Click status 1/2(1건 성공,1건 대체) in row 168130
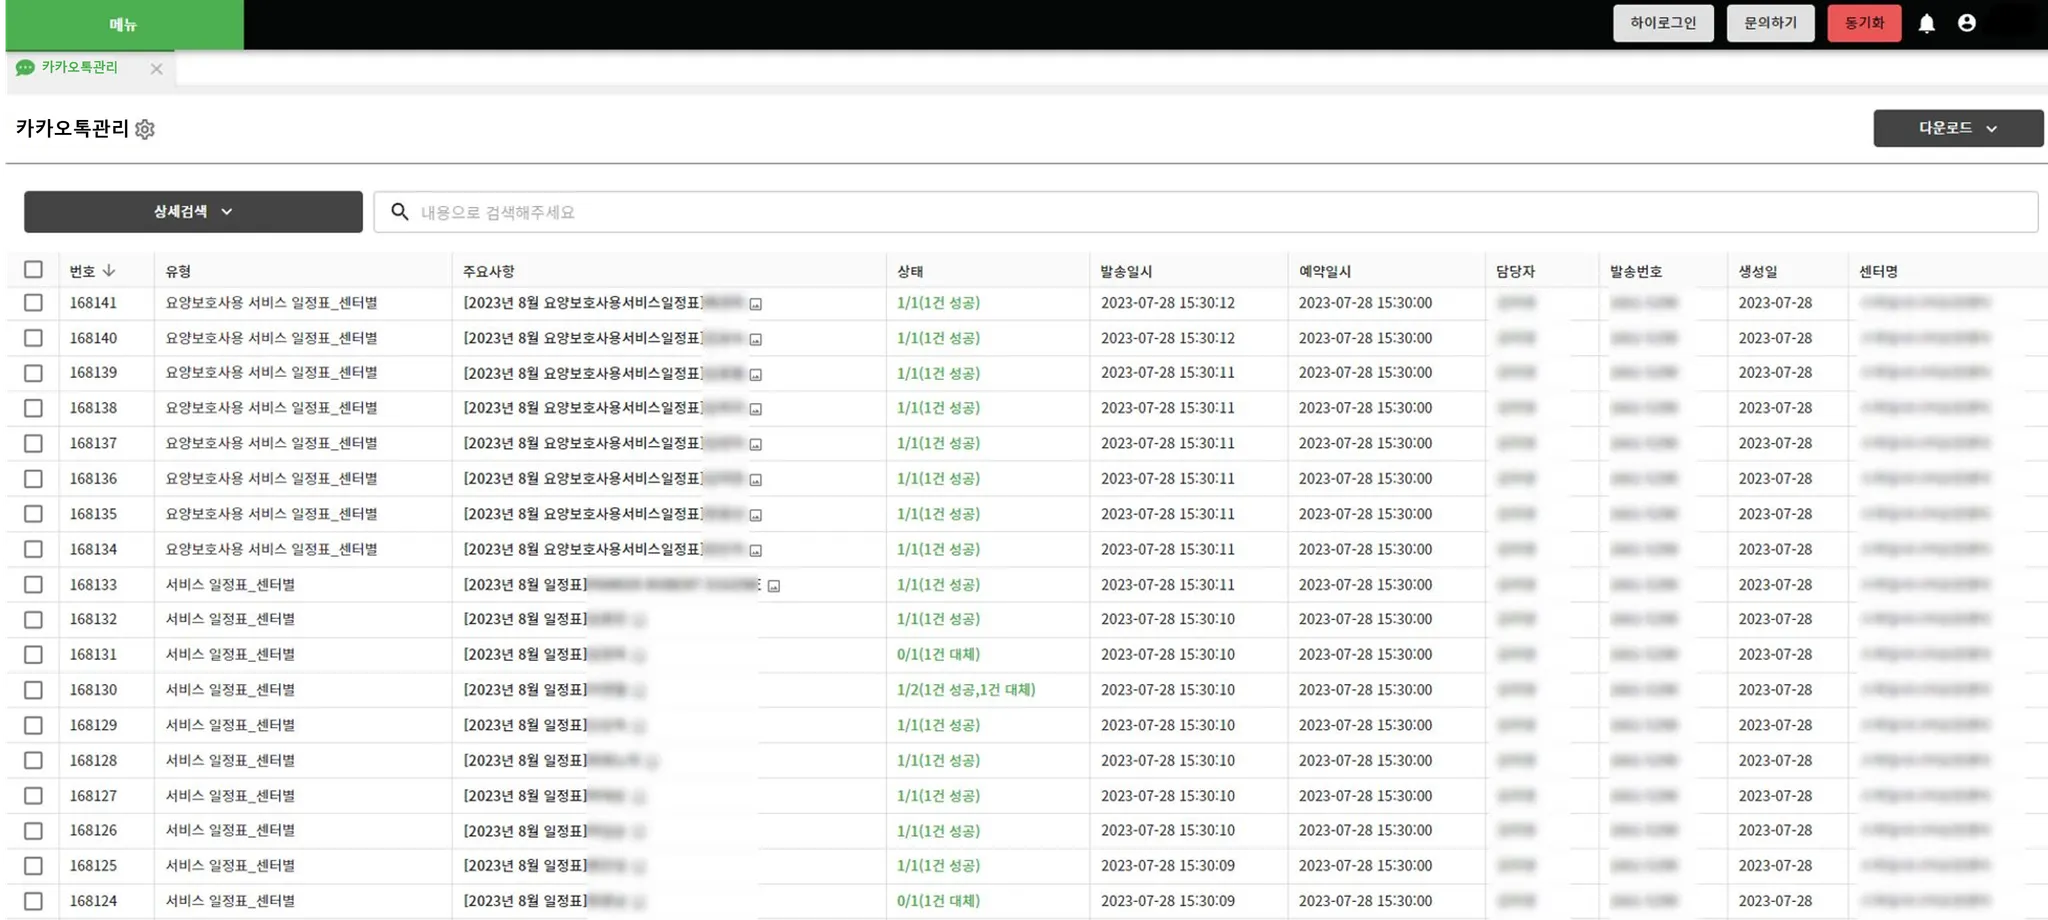Screen dimensions: 2048x920 click(x=966, y=690)
